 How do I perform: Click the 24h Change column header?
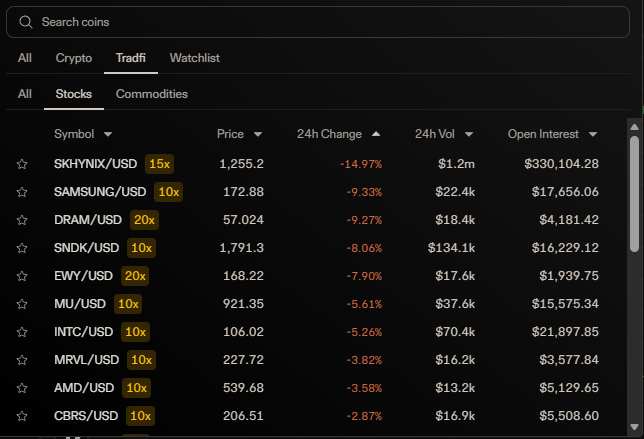329,134
